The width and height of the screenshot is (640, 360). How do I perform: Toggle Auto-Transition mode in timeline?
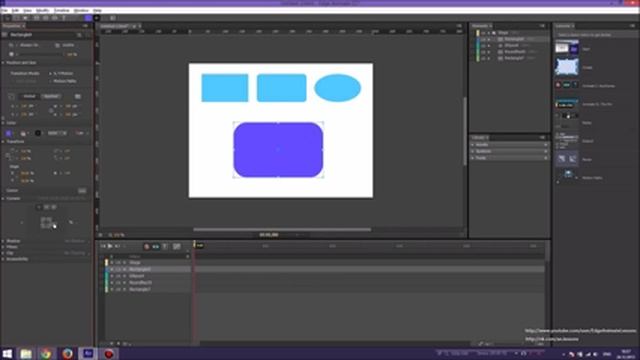156,247
